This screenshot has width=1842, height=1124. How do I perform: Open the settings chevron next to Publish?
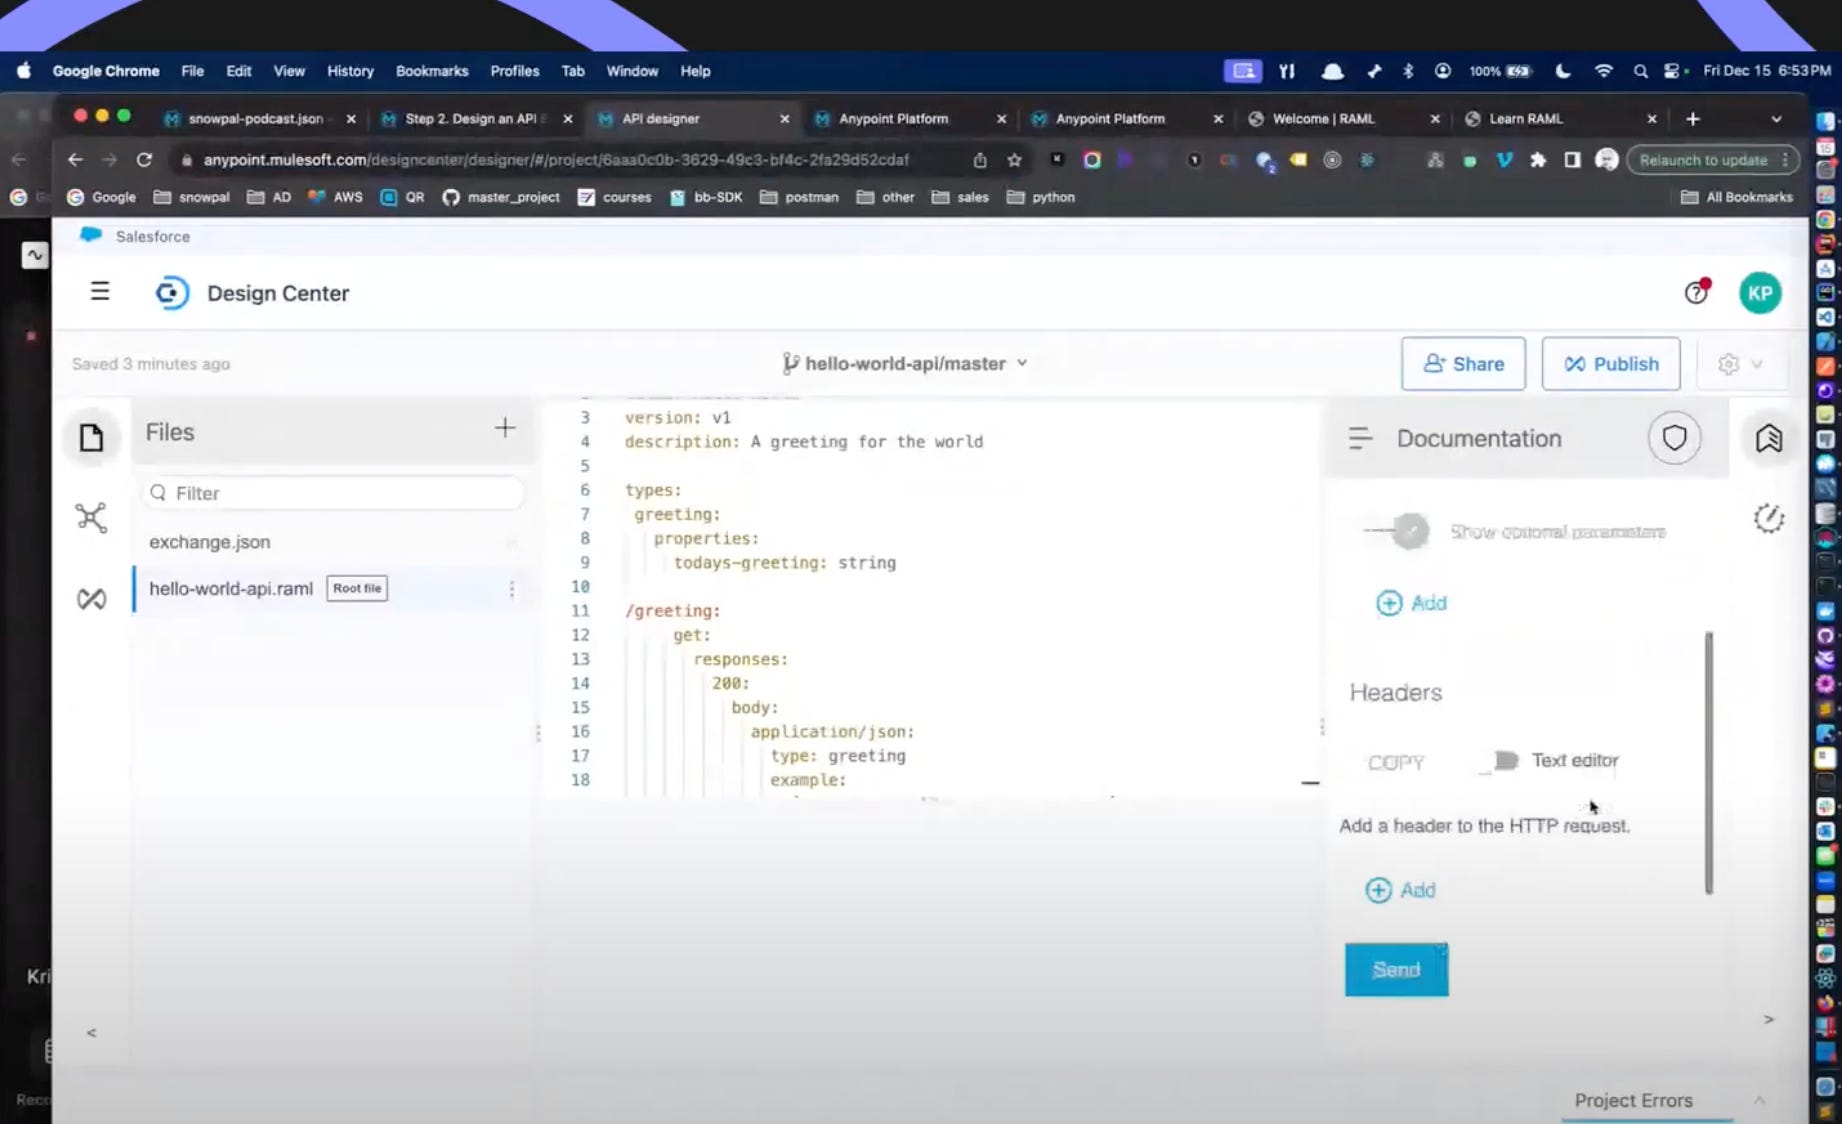point(1740,363)
